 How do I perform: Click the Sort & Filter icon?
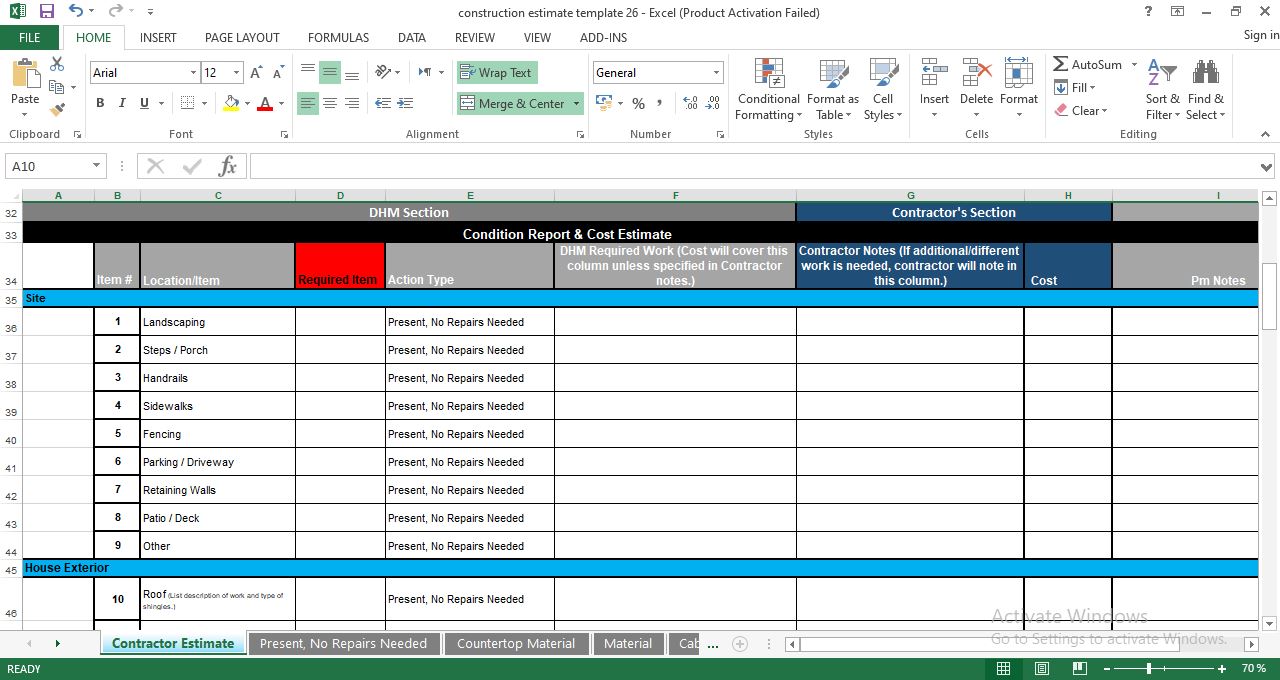click(x=1161, y=89)
